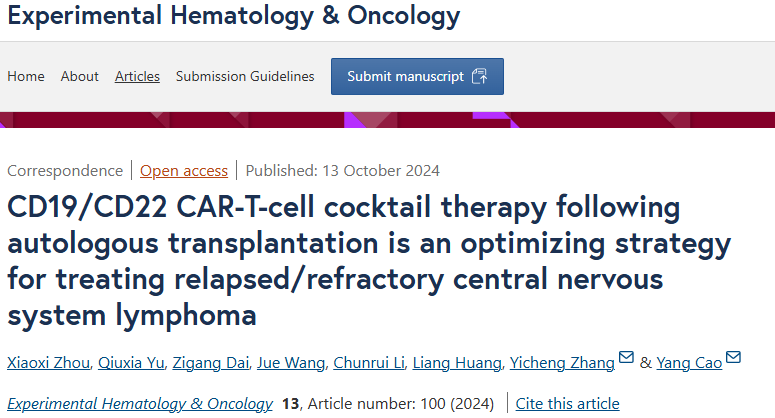Click the Jue Wang author name

291,363
